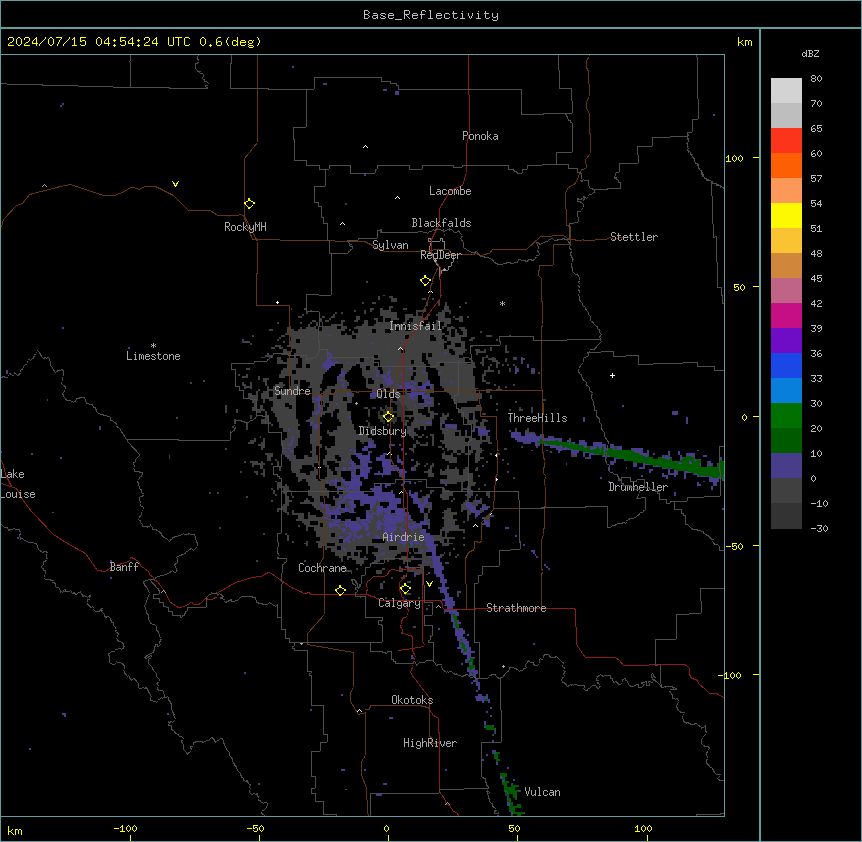
Task: Click the green radar echo beside Vulcan
Action: (x=511, y=792)
